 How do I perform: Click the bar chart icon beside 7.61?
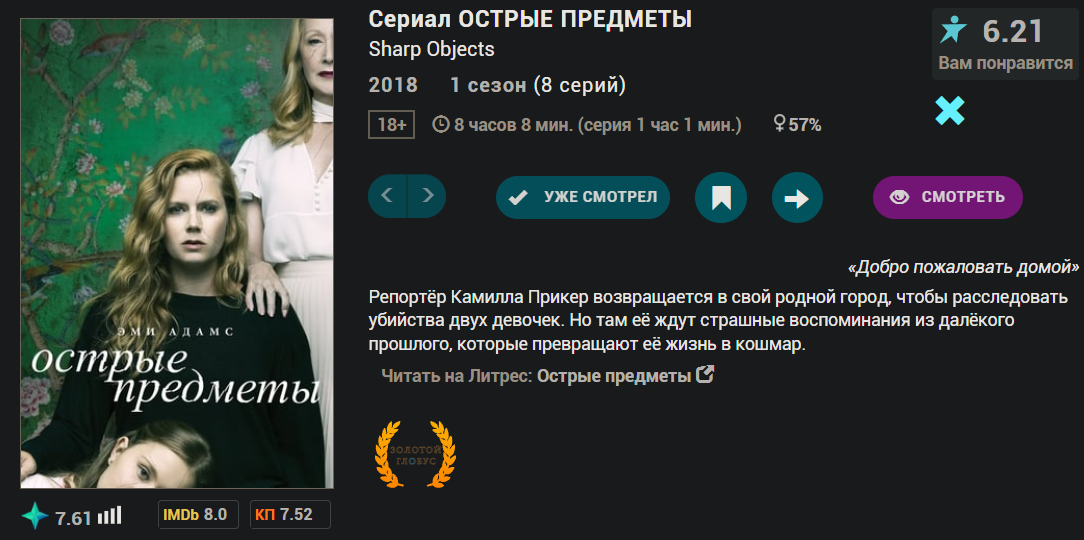109,516
